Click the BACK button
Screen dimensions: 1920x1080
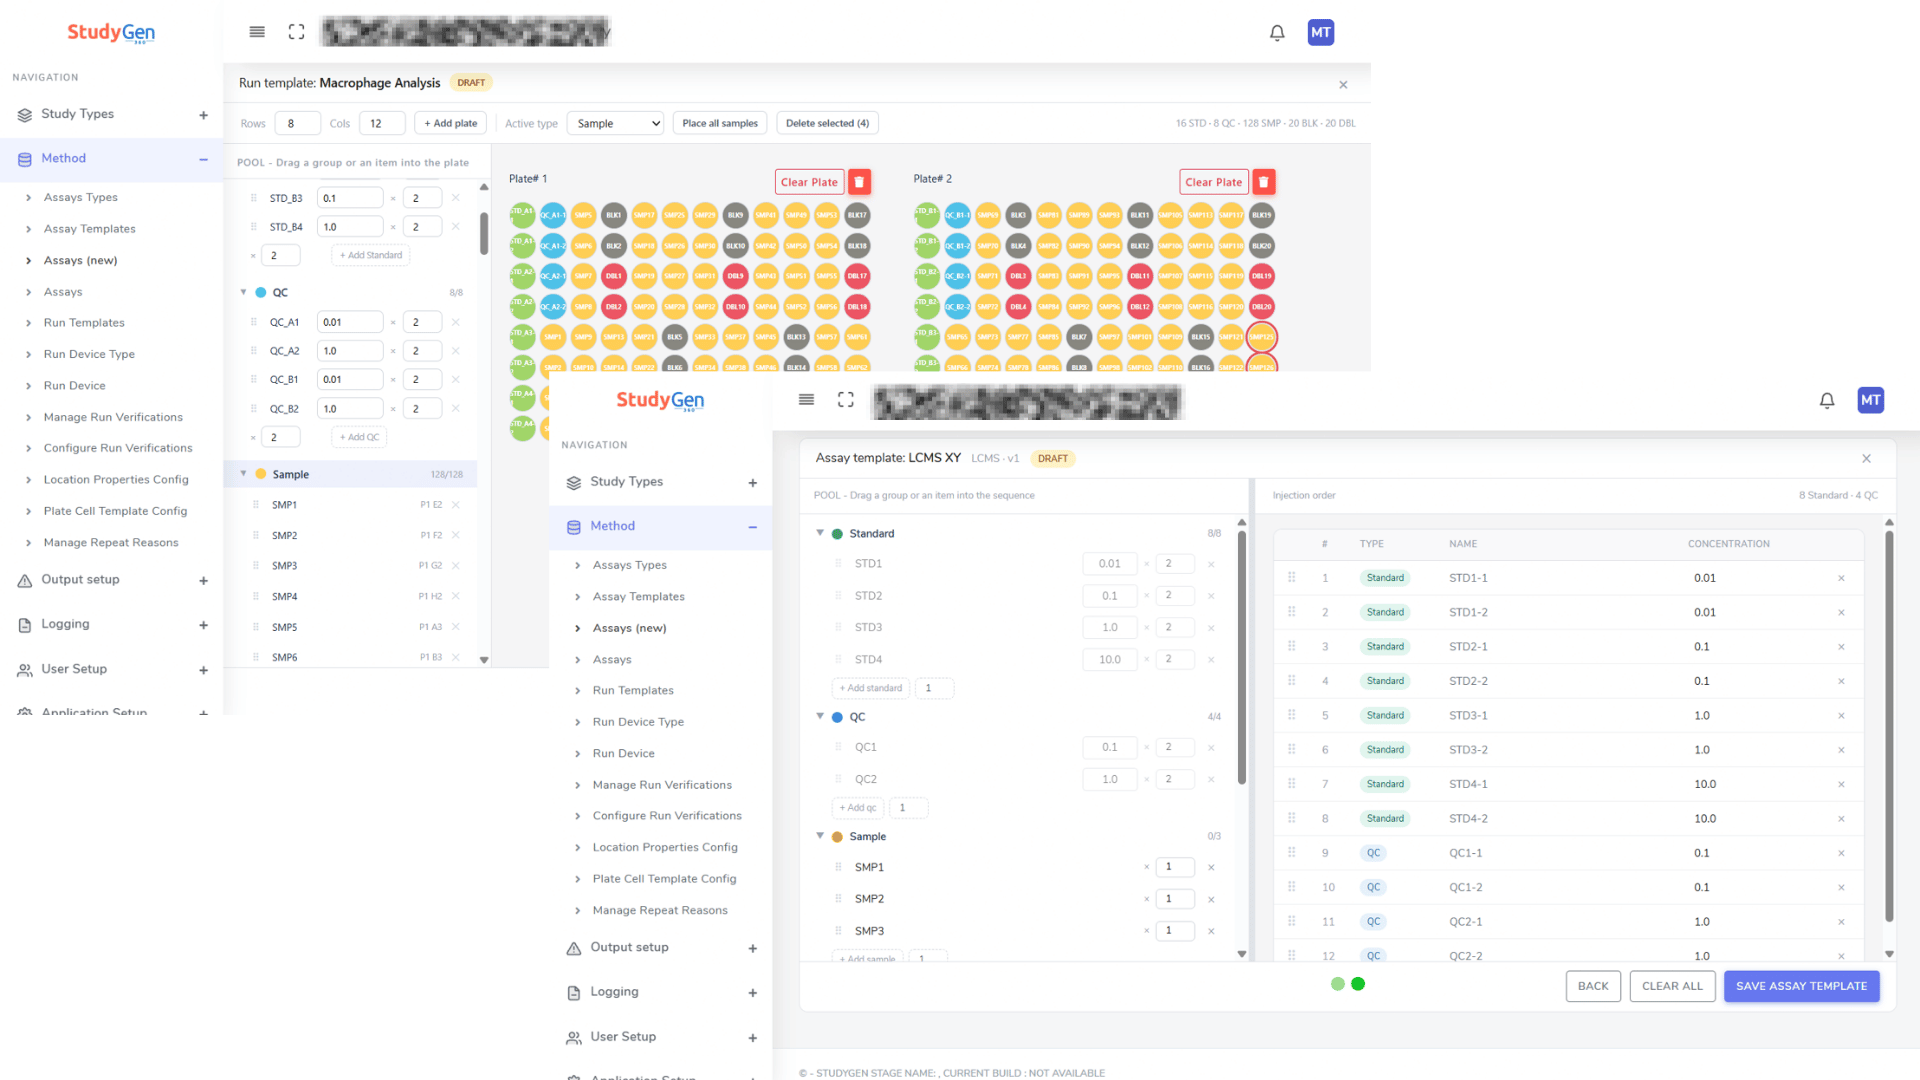[1593, 986]
